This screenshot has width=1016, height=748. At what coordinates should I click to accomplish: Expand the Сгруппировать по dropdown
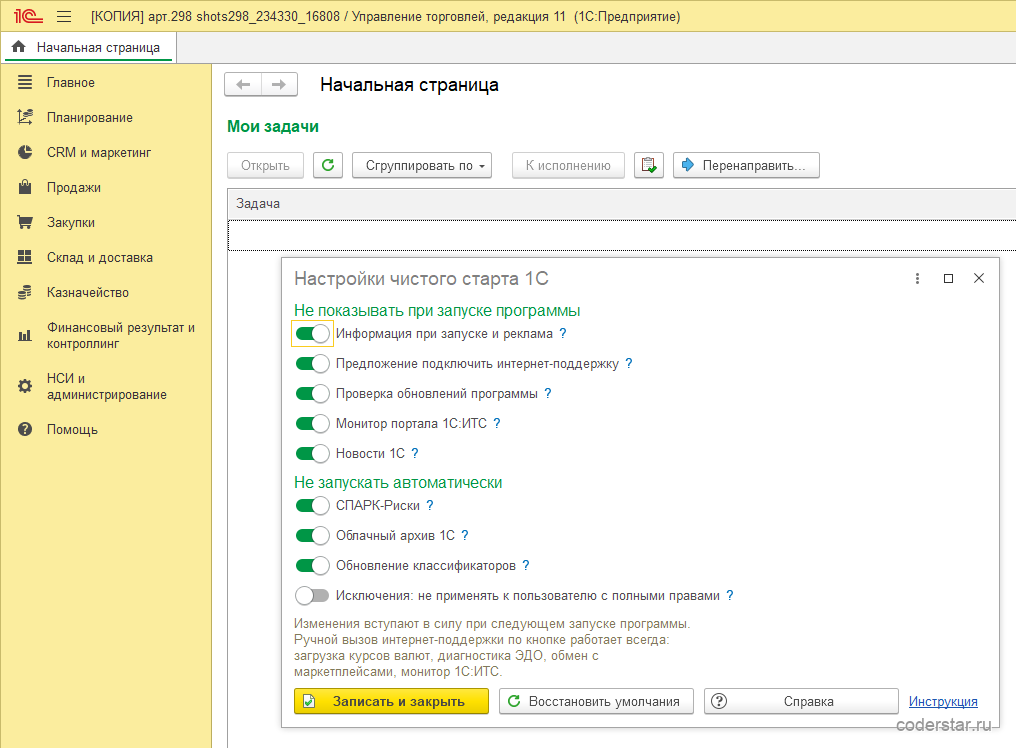click(x=422, y=165)
